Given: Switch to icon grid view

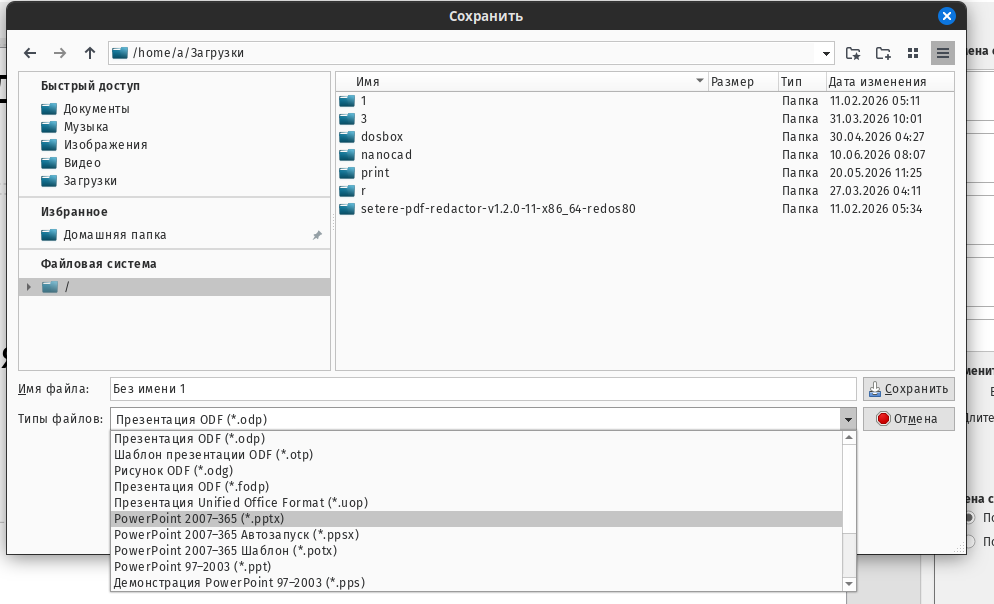Looking at the screenshot, I should [913, 53].
